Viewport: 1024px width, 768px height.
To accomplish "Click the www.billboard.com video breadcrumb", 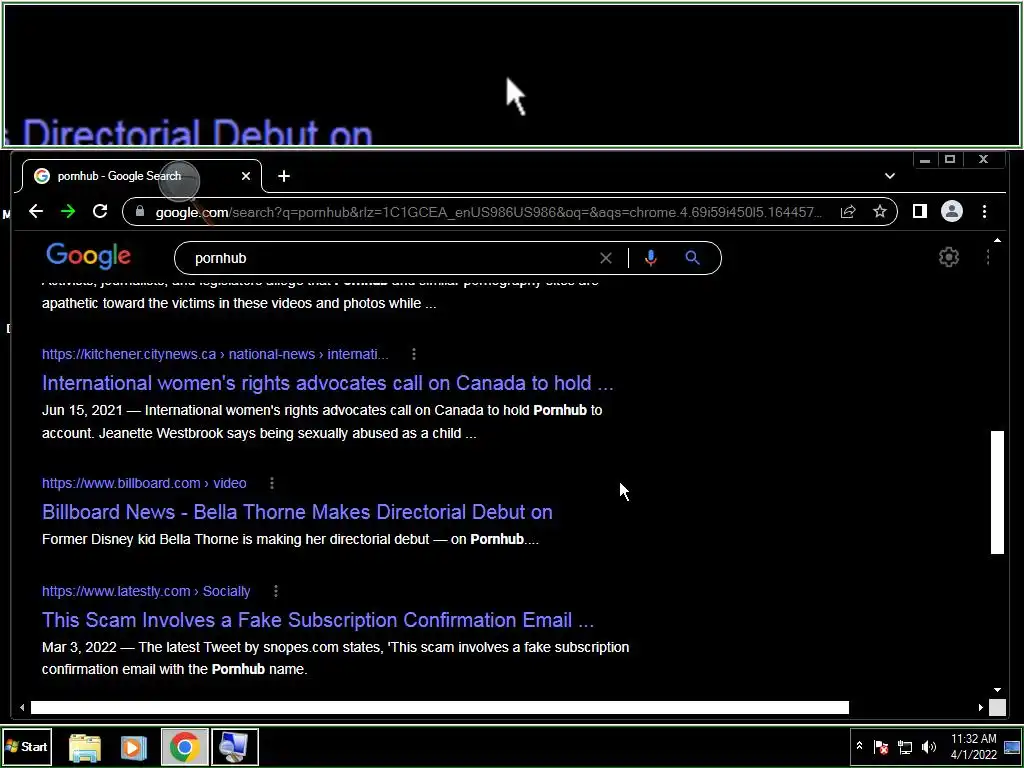I will coord(144,483).
